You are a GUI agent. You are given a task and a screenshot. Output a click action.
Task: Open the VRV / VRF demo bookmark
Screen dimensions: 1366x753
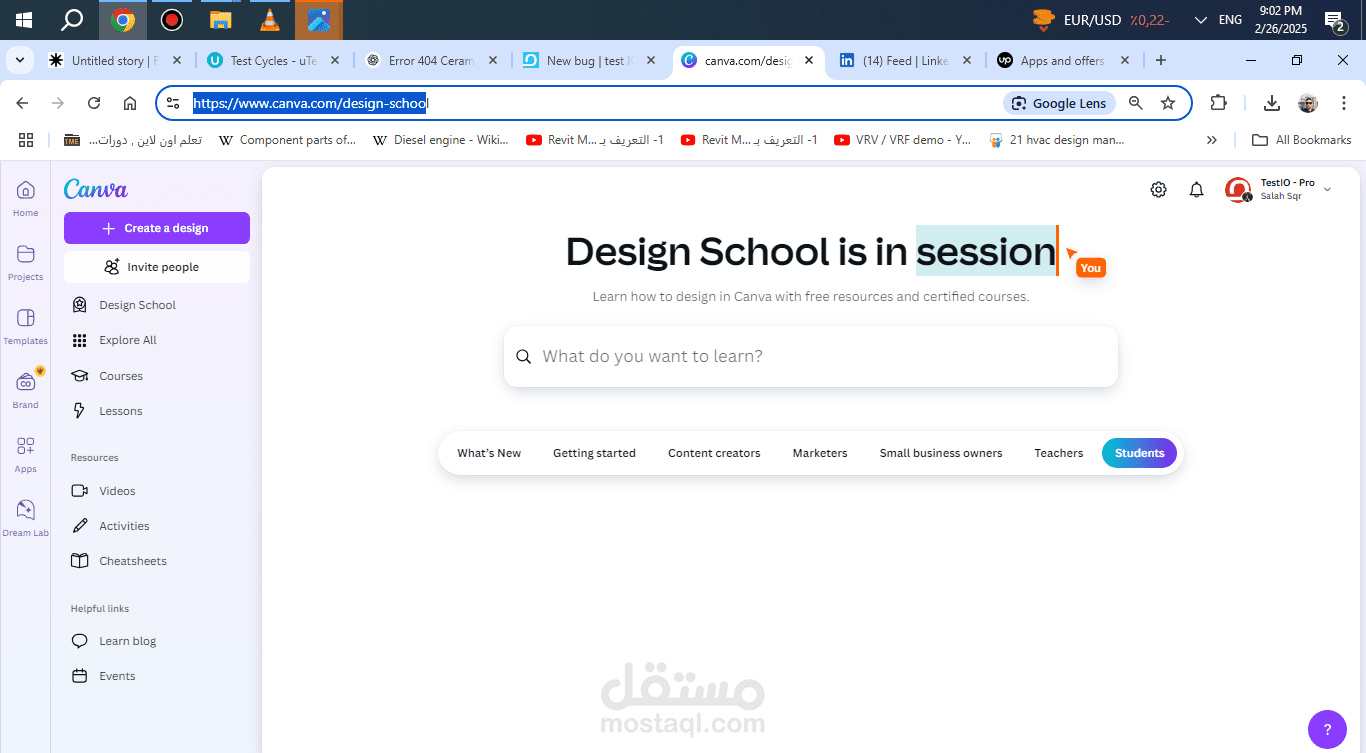[903, 140]
